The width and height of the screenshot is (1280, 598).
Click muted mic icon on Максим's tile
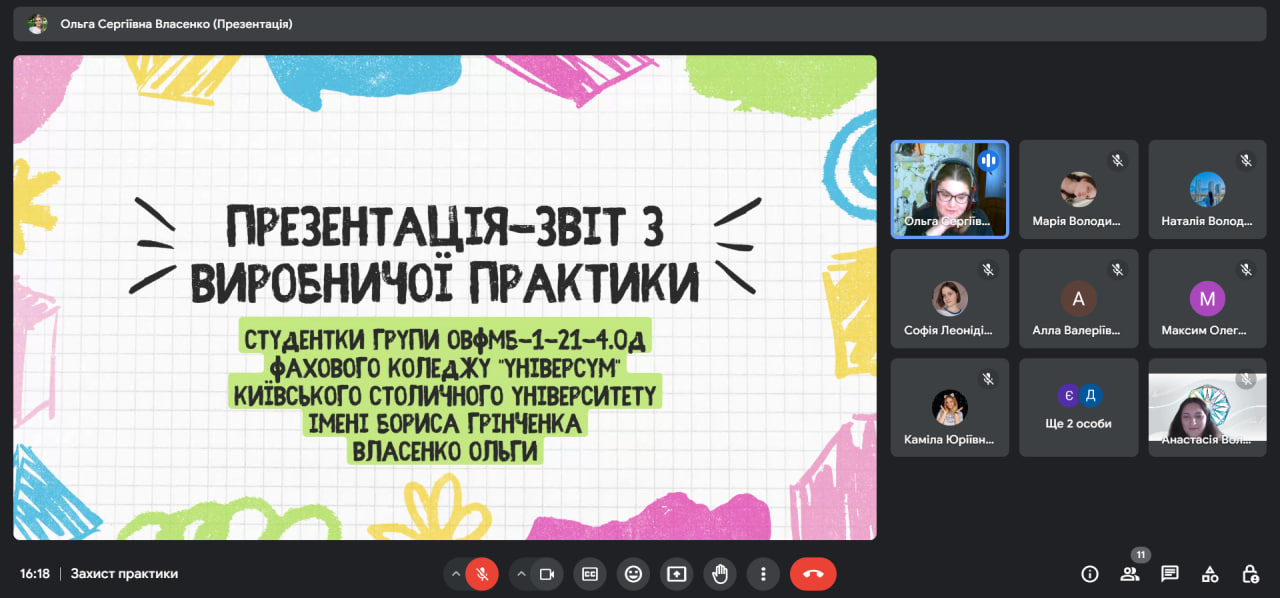point(1246,269)
